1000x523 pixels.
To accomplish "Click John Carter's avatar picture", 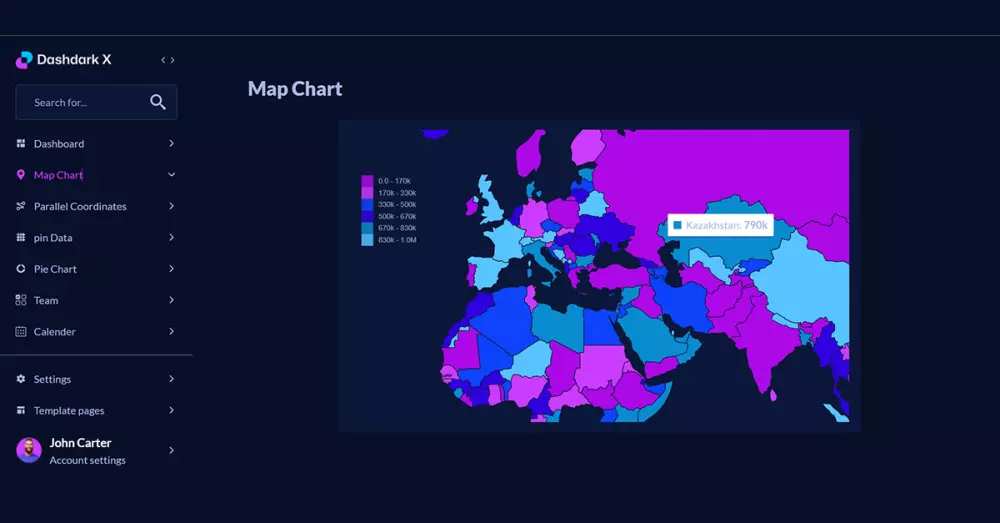I will tap(29, 450).
